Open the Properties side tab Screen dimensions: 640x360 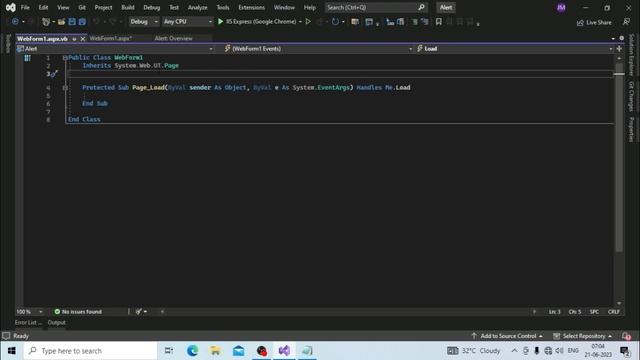coord(631,129)
